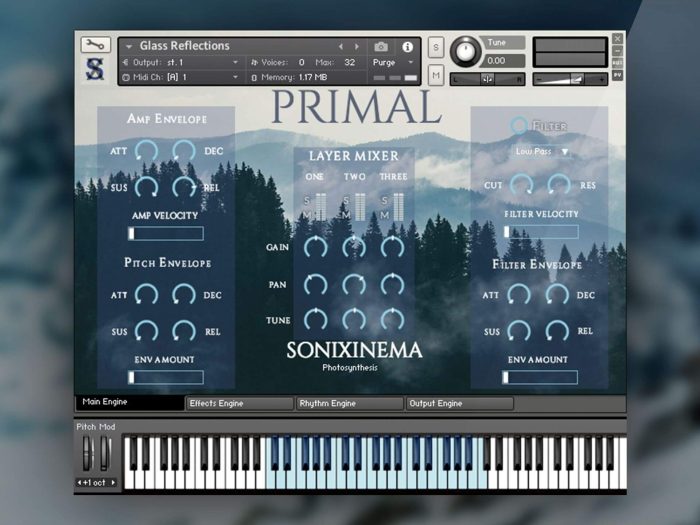This screenshot has width=700, height=525.
Task: Shift keyboard octave up with the right arrow
Action: 113,483
